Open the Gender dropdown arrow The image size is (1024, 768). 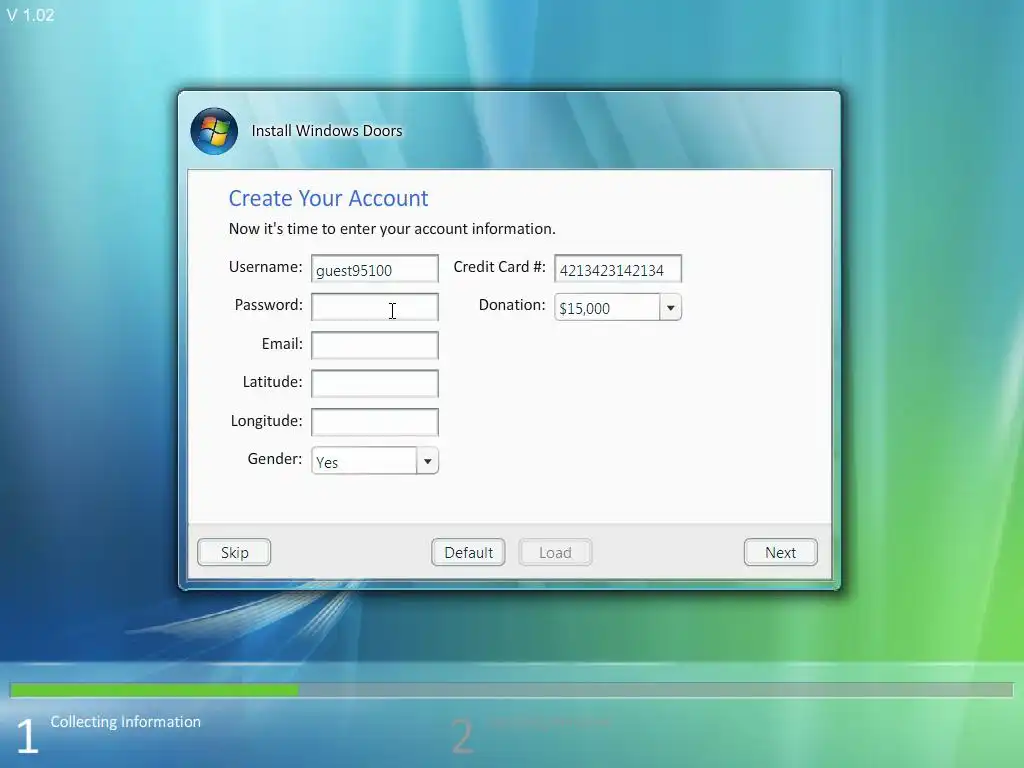pyautogui.click(x=427, y=461)
